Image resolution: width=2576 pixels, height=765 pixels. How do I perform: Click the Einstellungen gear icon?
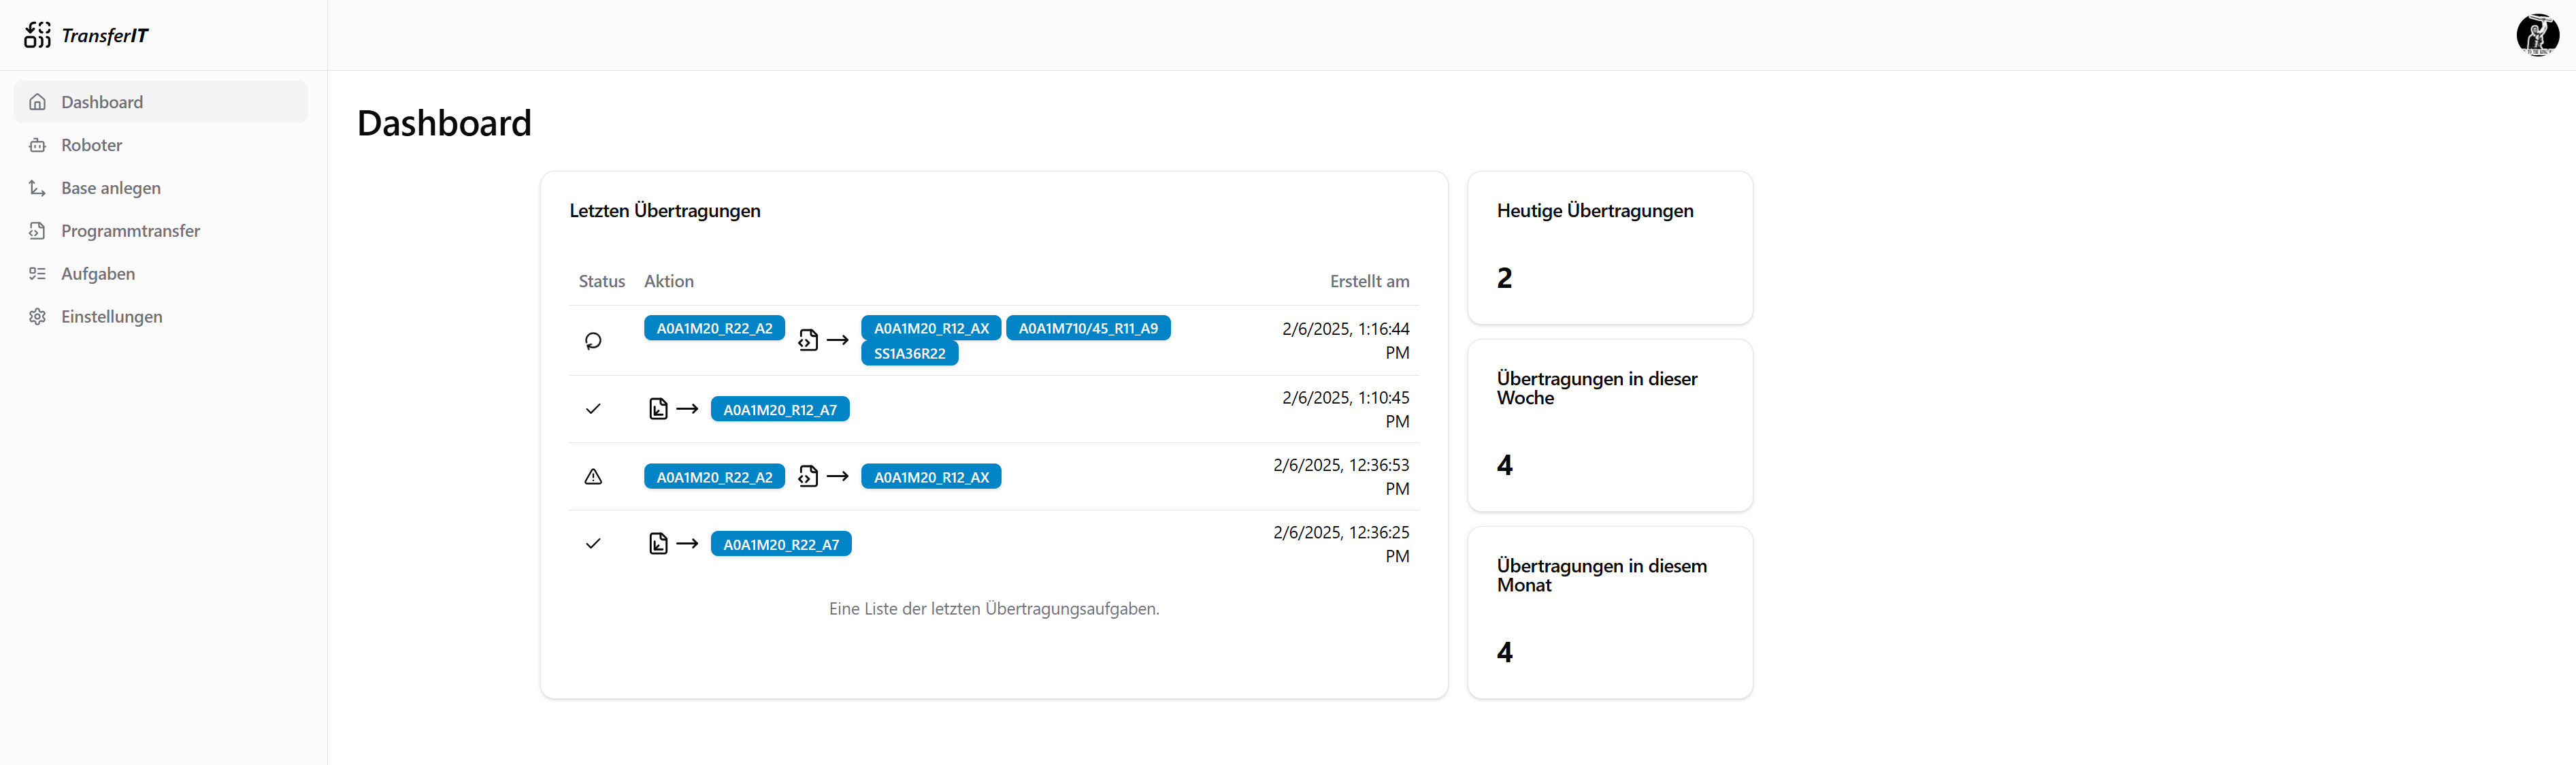point(38,317)
